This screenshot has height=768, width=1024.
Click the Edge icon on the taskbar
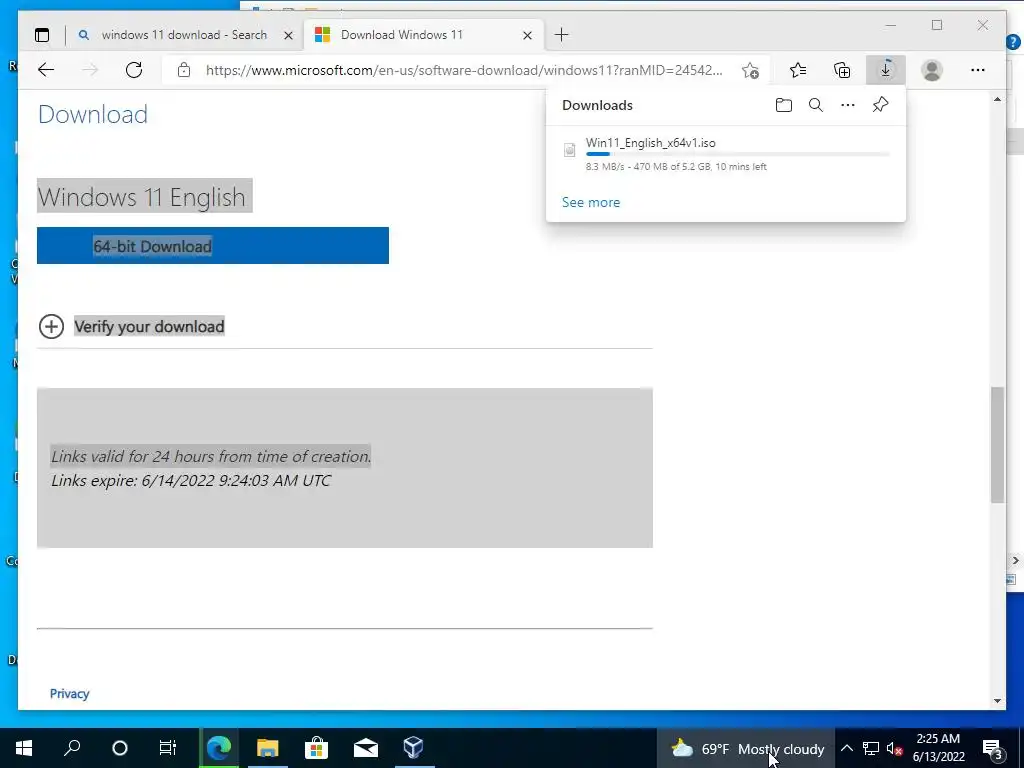219,748
